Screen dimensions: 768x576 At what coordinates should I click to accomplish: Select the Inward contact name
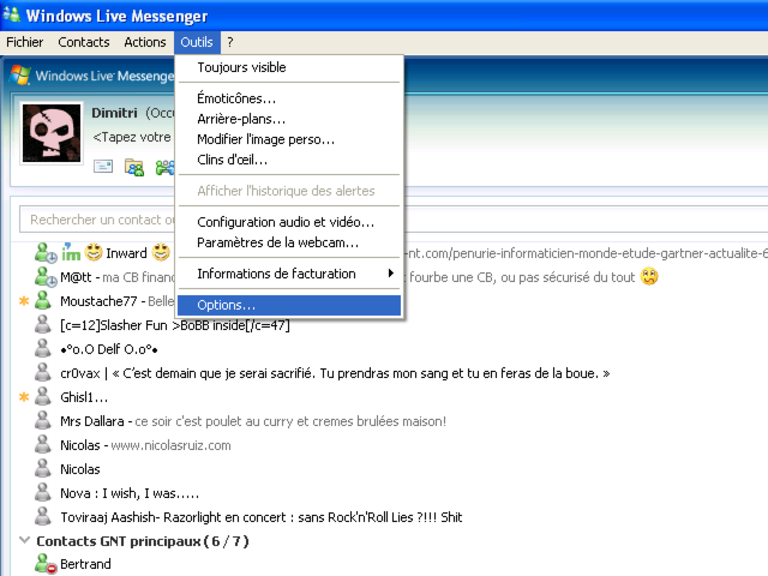126,253
